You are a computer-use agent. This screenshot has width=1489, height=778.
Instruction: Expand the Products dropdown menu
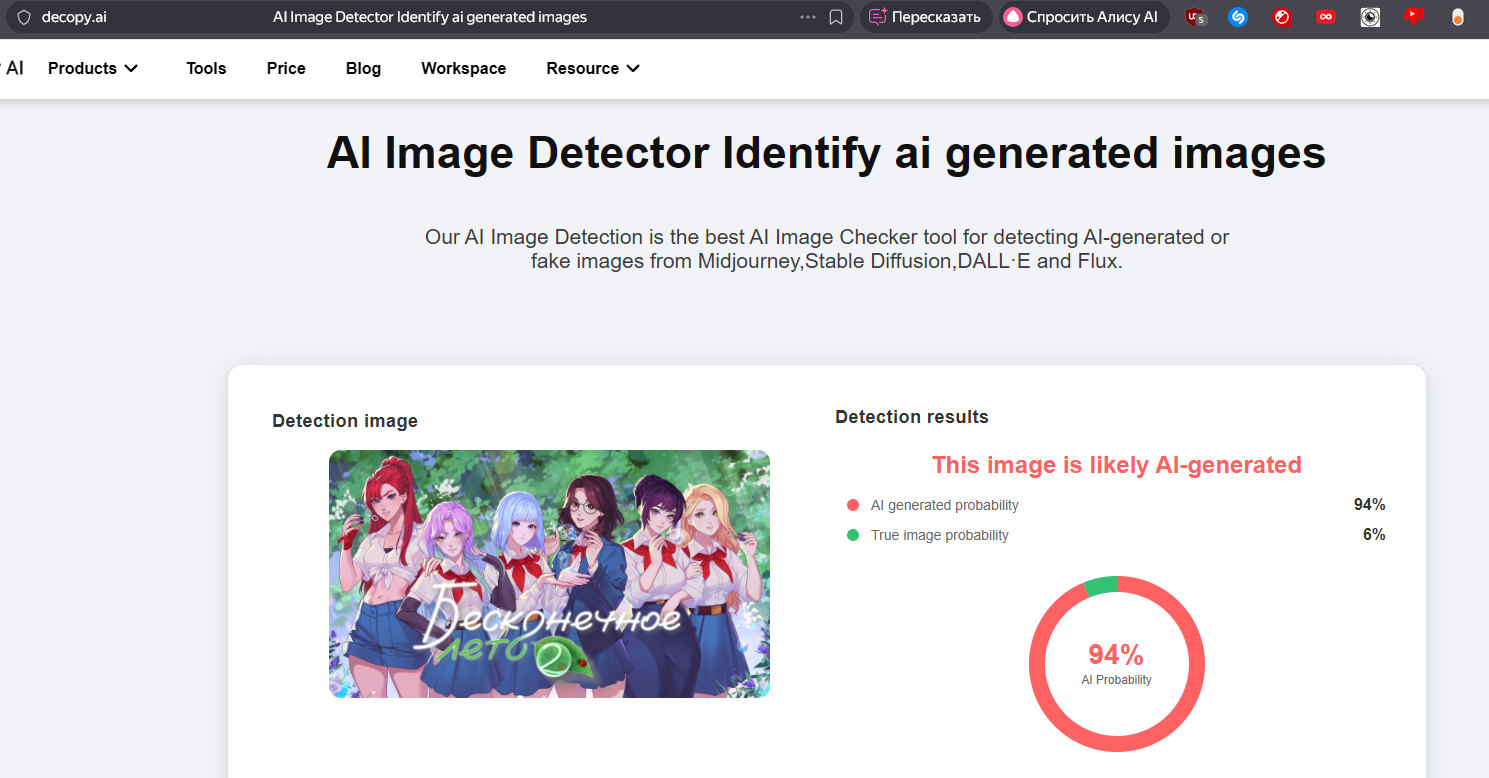(x=93, y=68)
